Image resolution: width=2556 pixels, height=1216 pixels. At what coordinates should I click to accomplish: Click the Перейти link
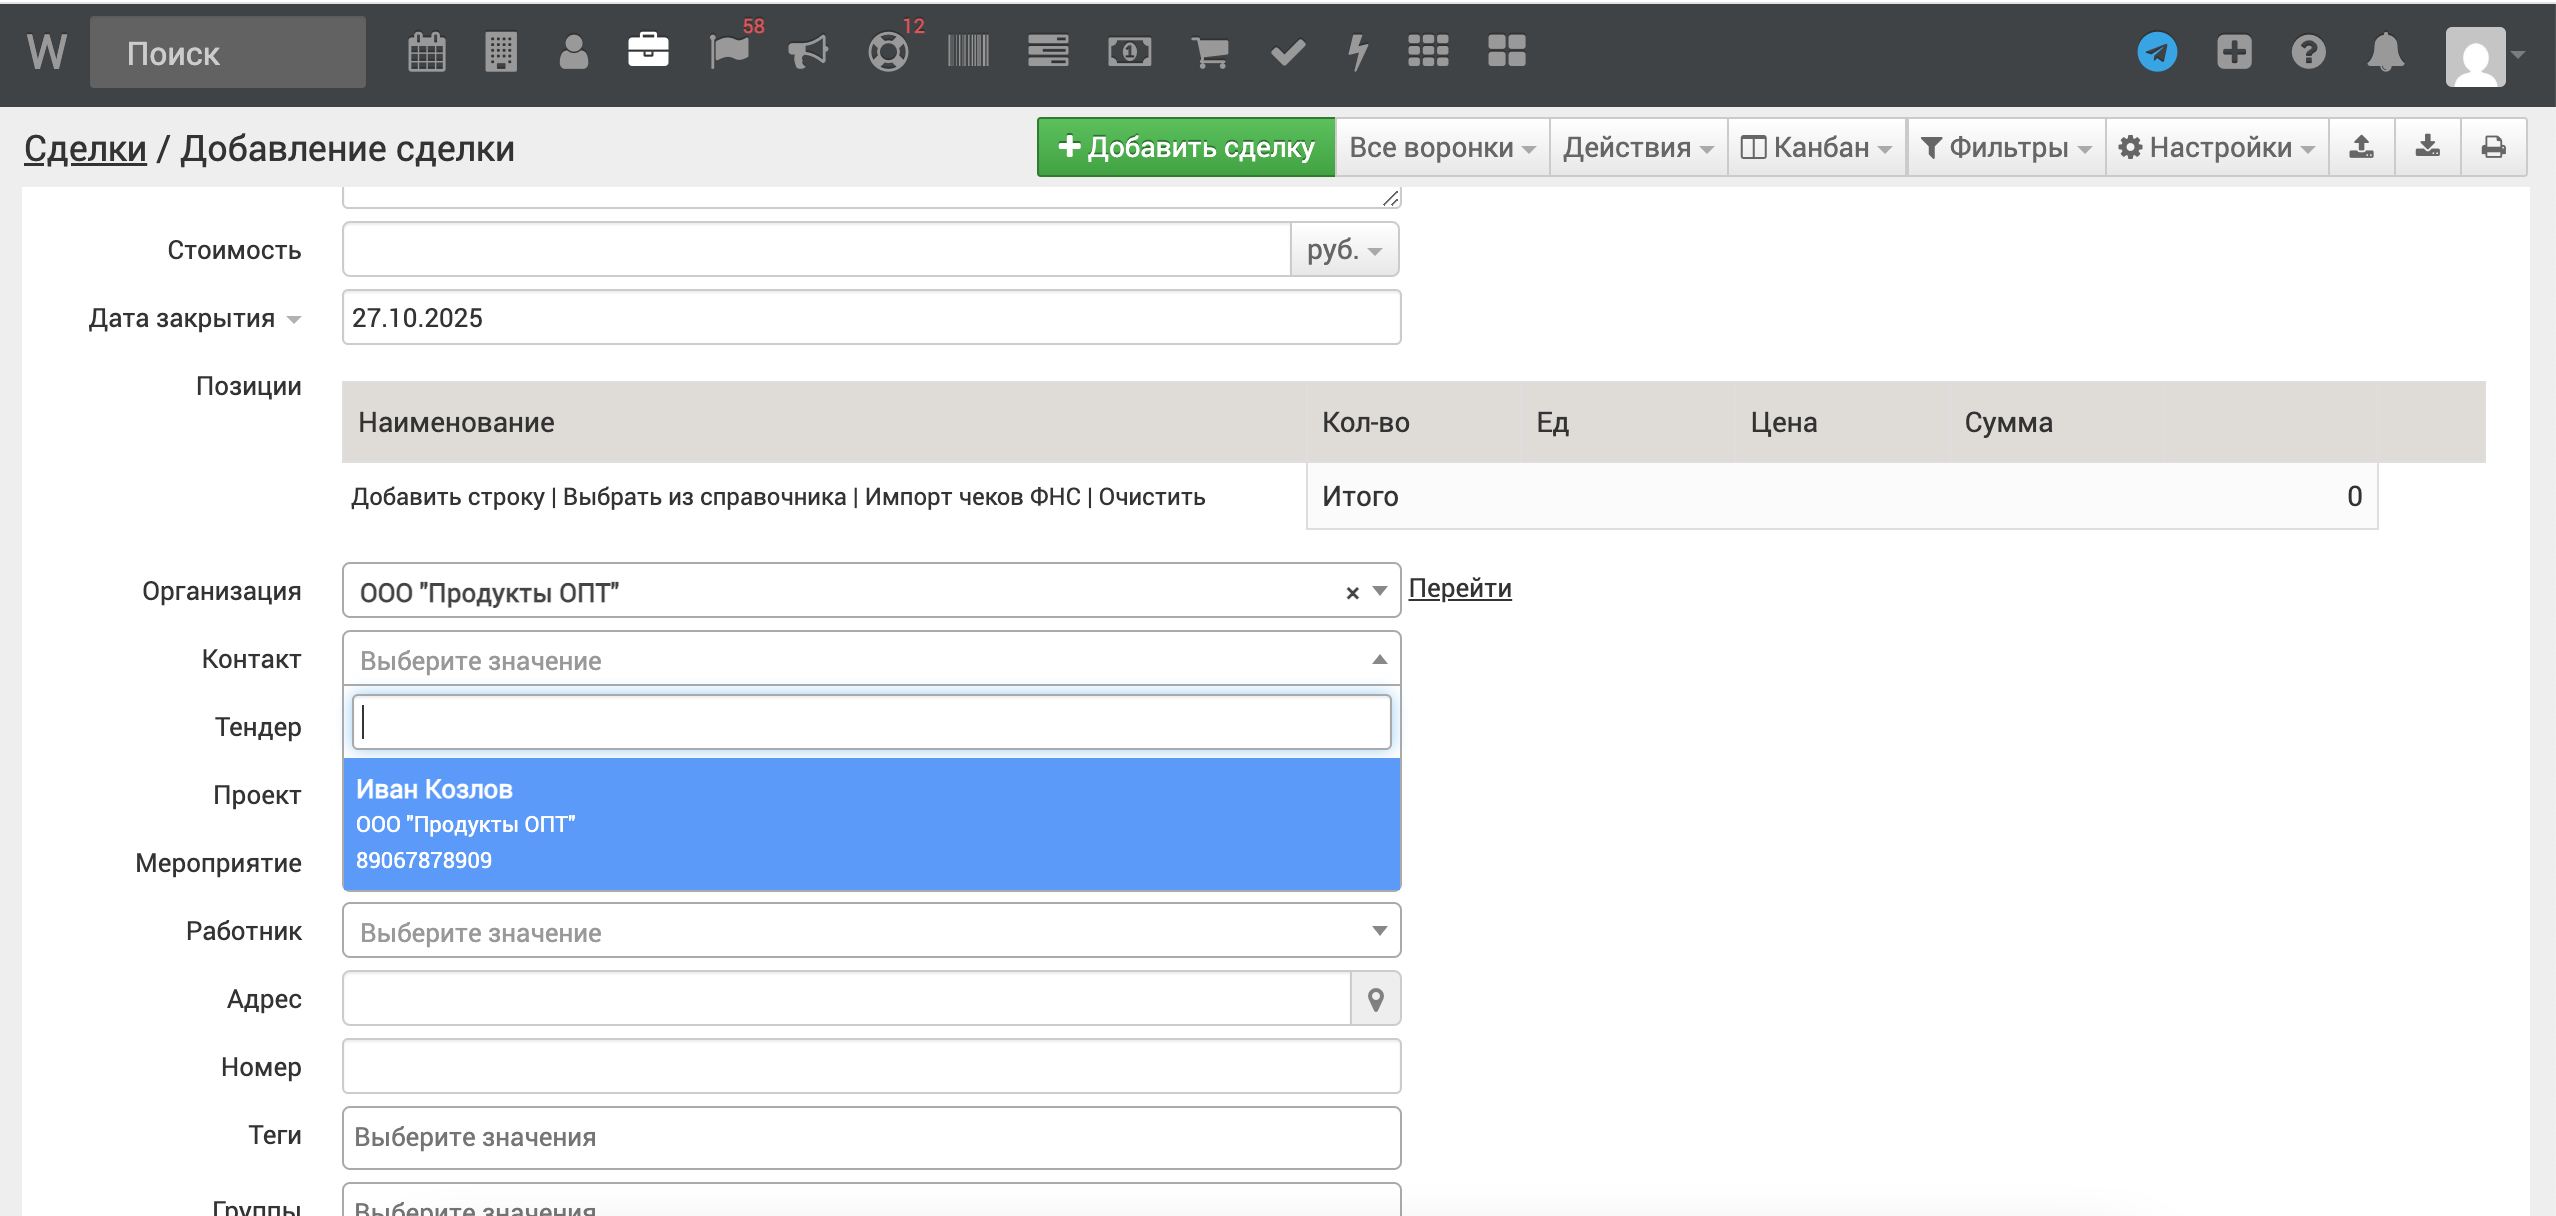click(1459, 588)
